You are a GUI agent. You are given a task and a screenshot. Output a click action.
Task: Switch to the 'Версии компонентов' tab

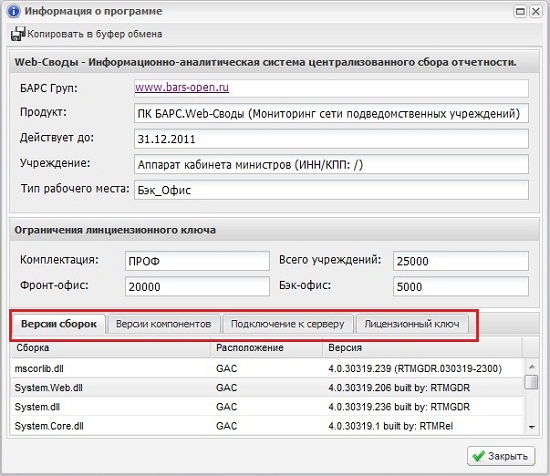point(163,324)
